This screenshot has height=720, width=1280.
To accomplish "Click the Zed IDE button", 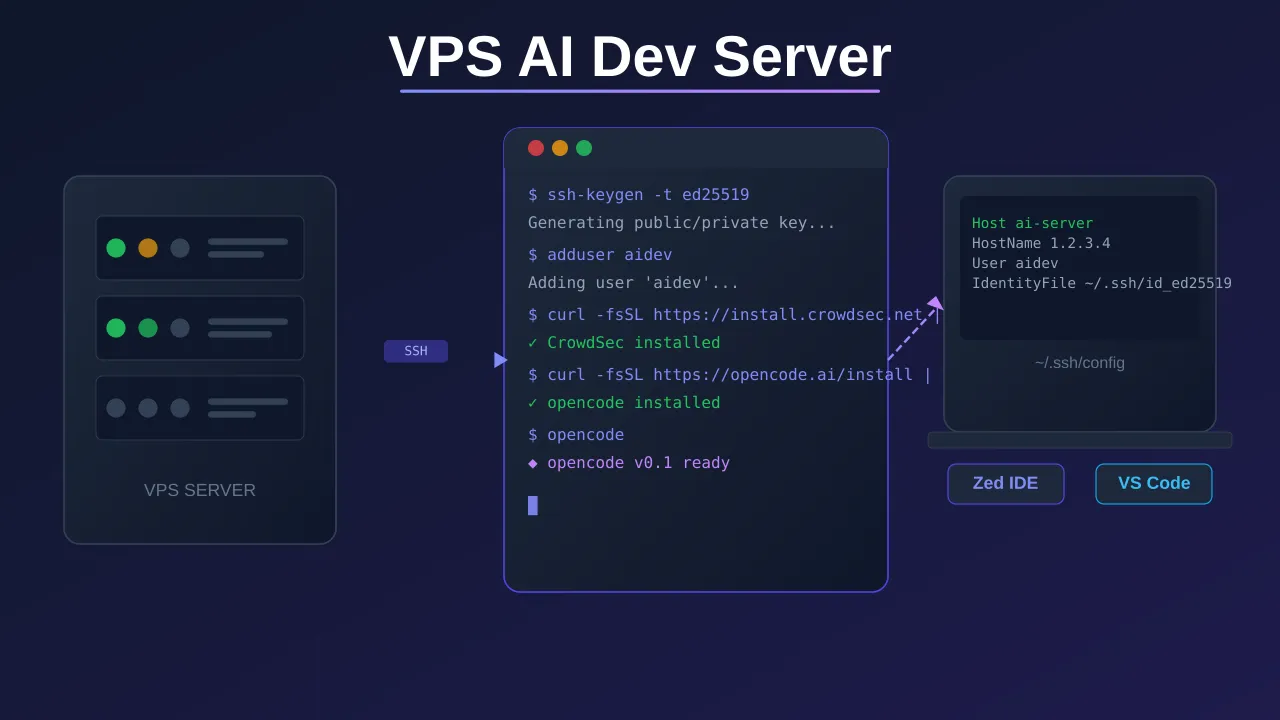I will pyautogui.click(x=1006, y=484).
